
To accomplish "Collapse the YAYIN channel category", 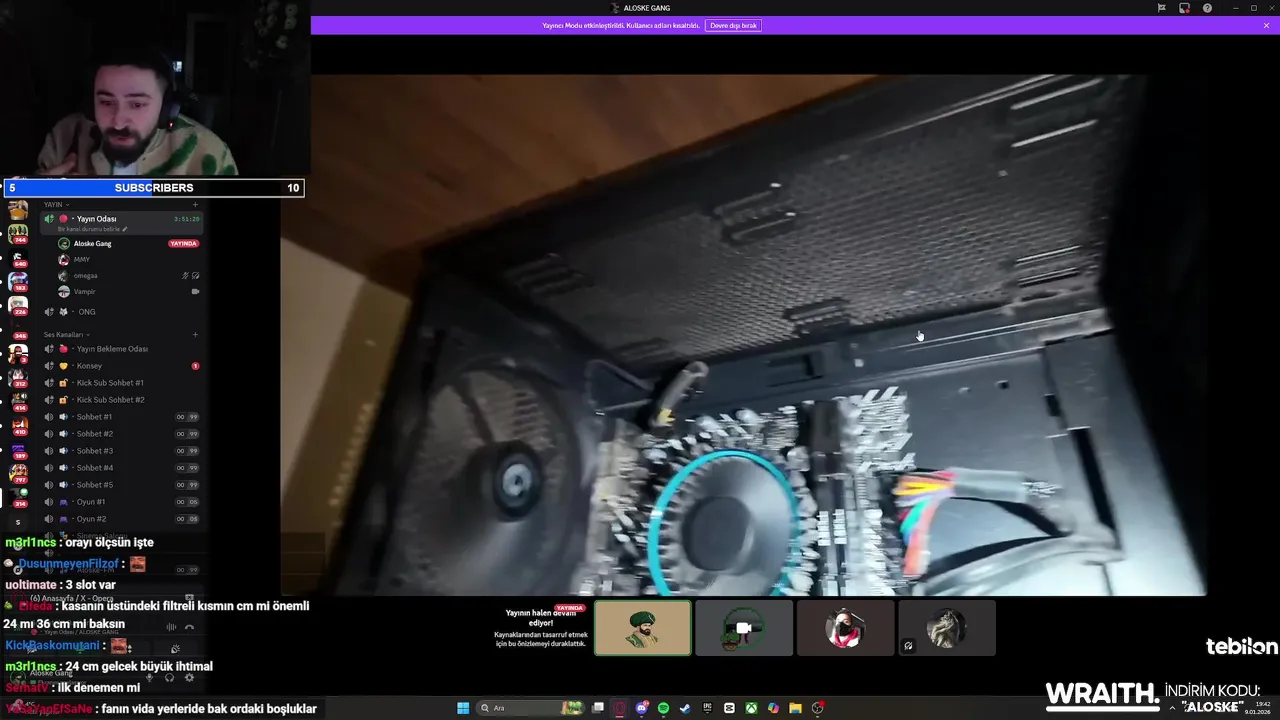I will pyautogui.click(x=56, y=204).
